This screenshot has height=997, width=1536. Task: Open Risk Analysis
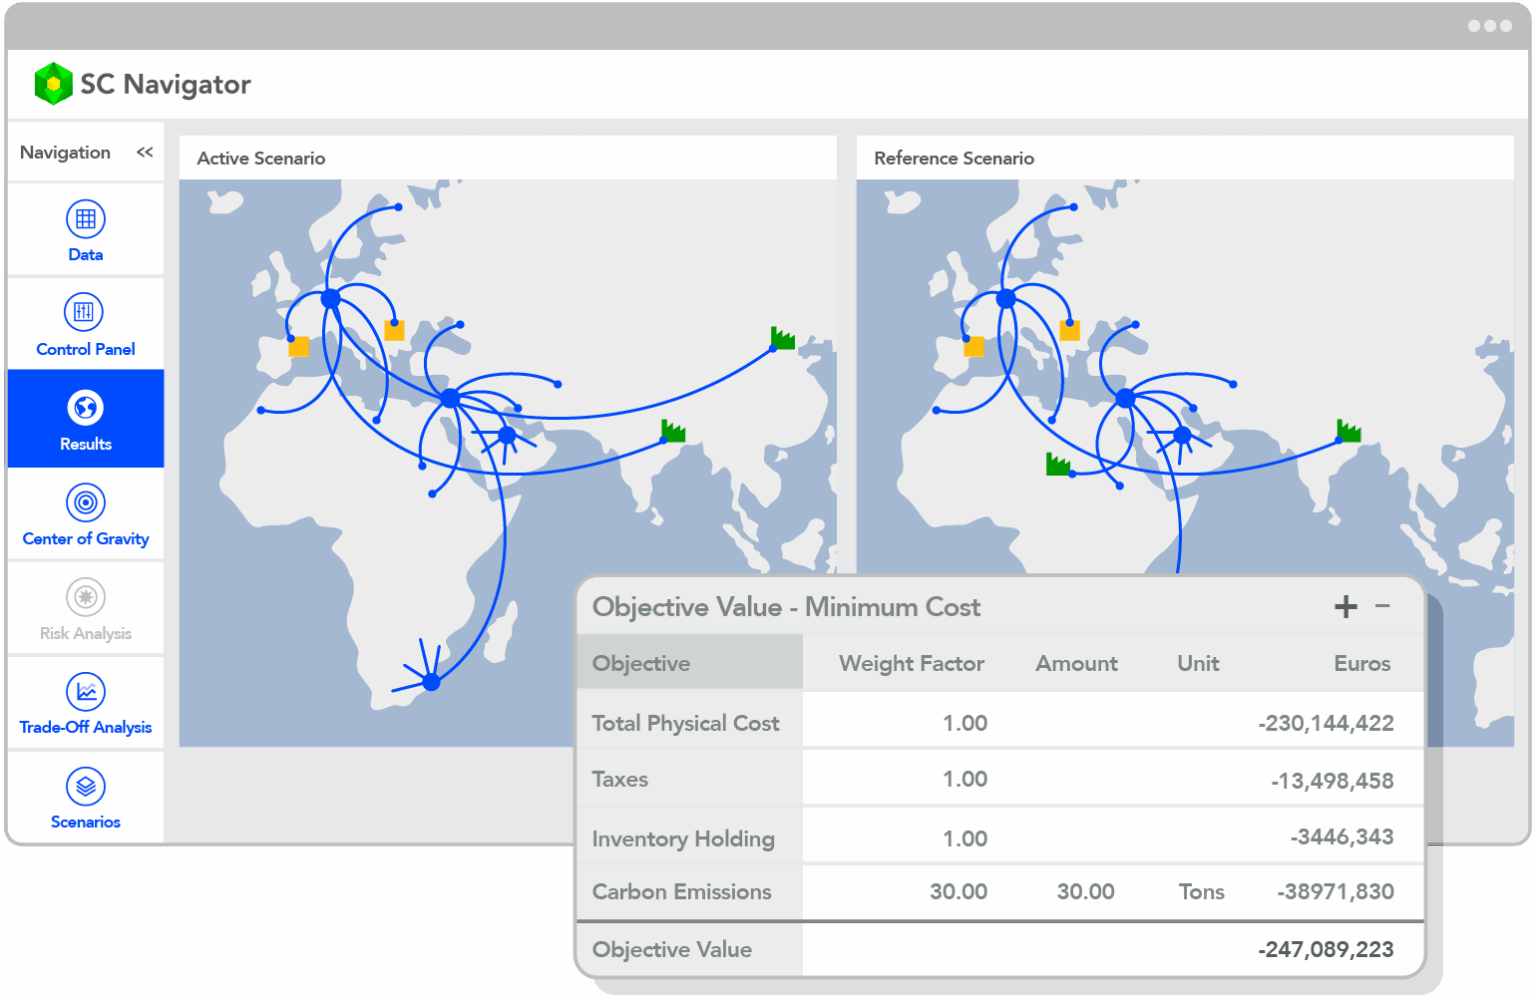85,607
